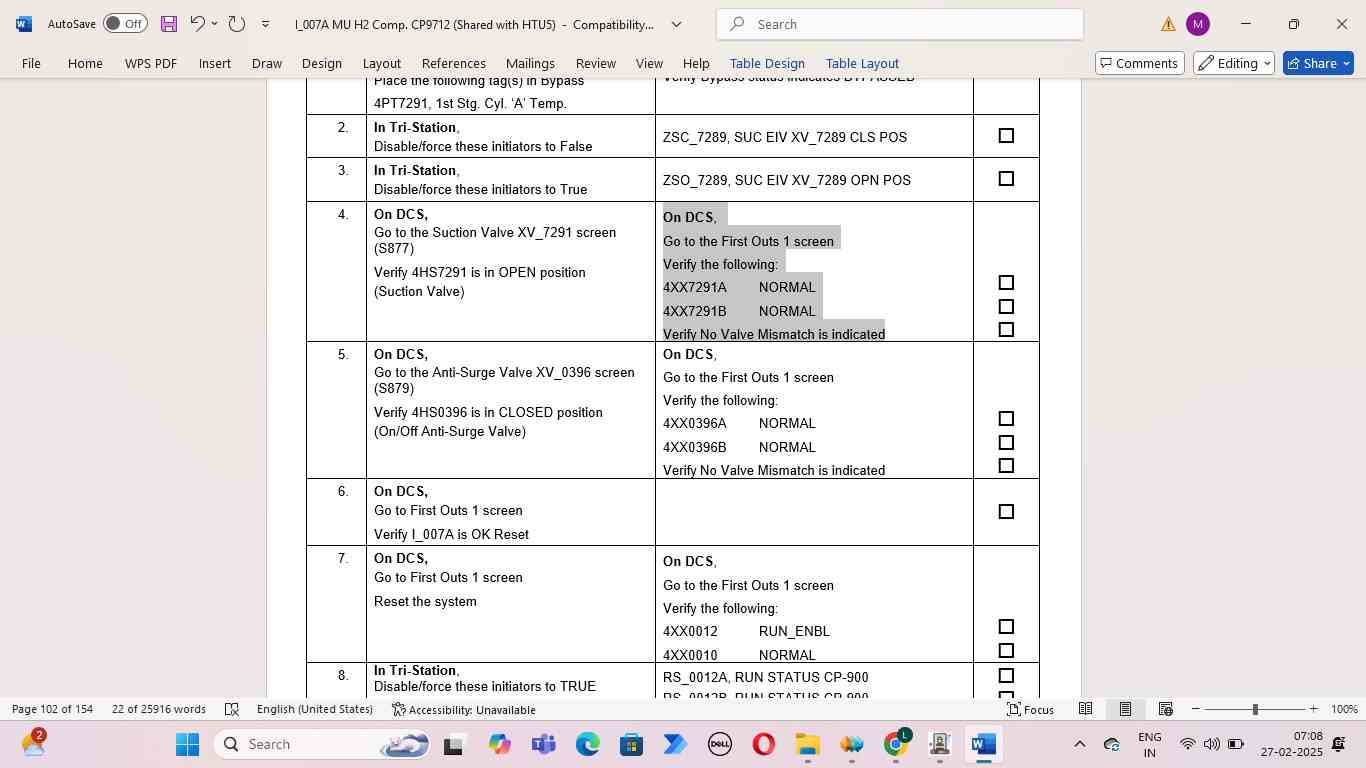The width and height of the screenshot is (1366, 768).
Task: Open Undo history dropdown arrow
Action: pos(214,24)
